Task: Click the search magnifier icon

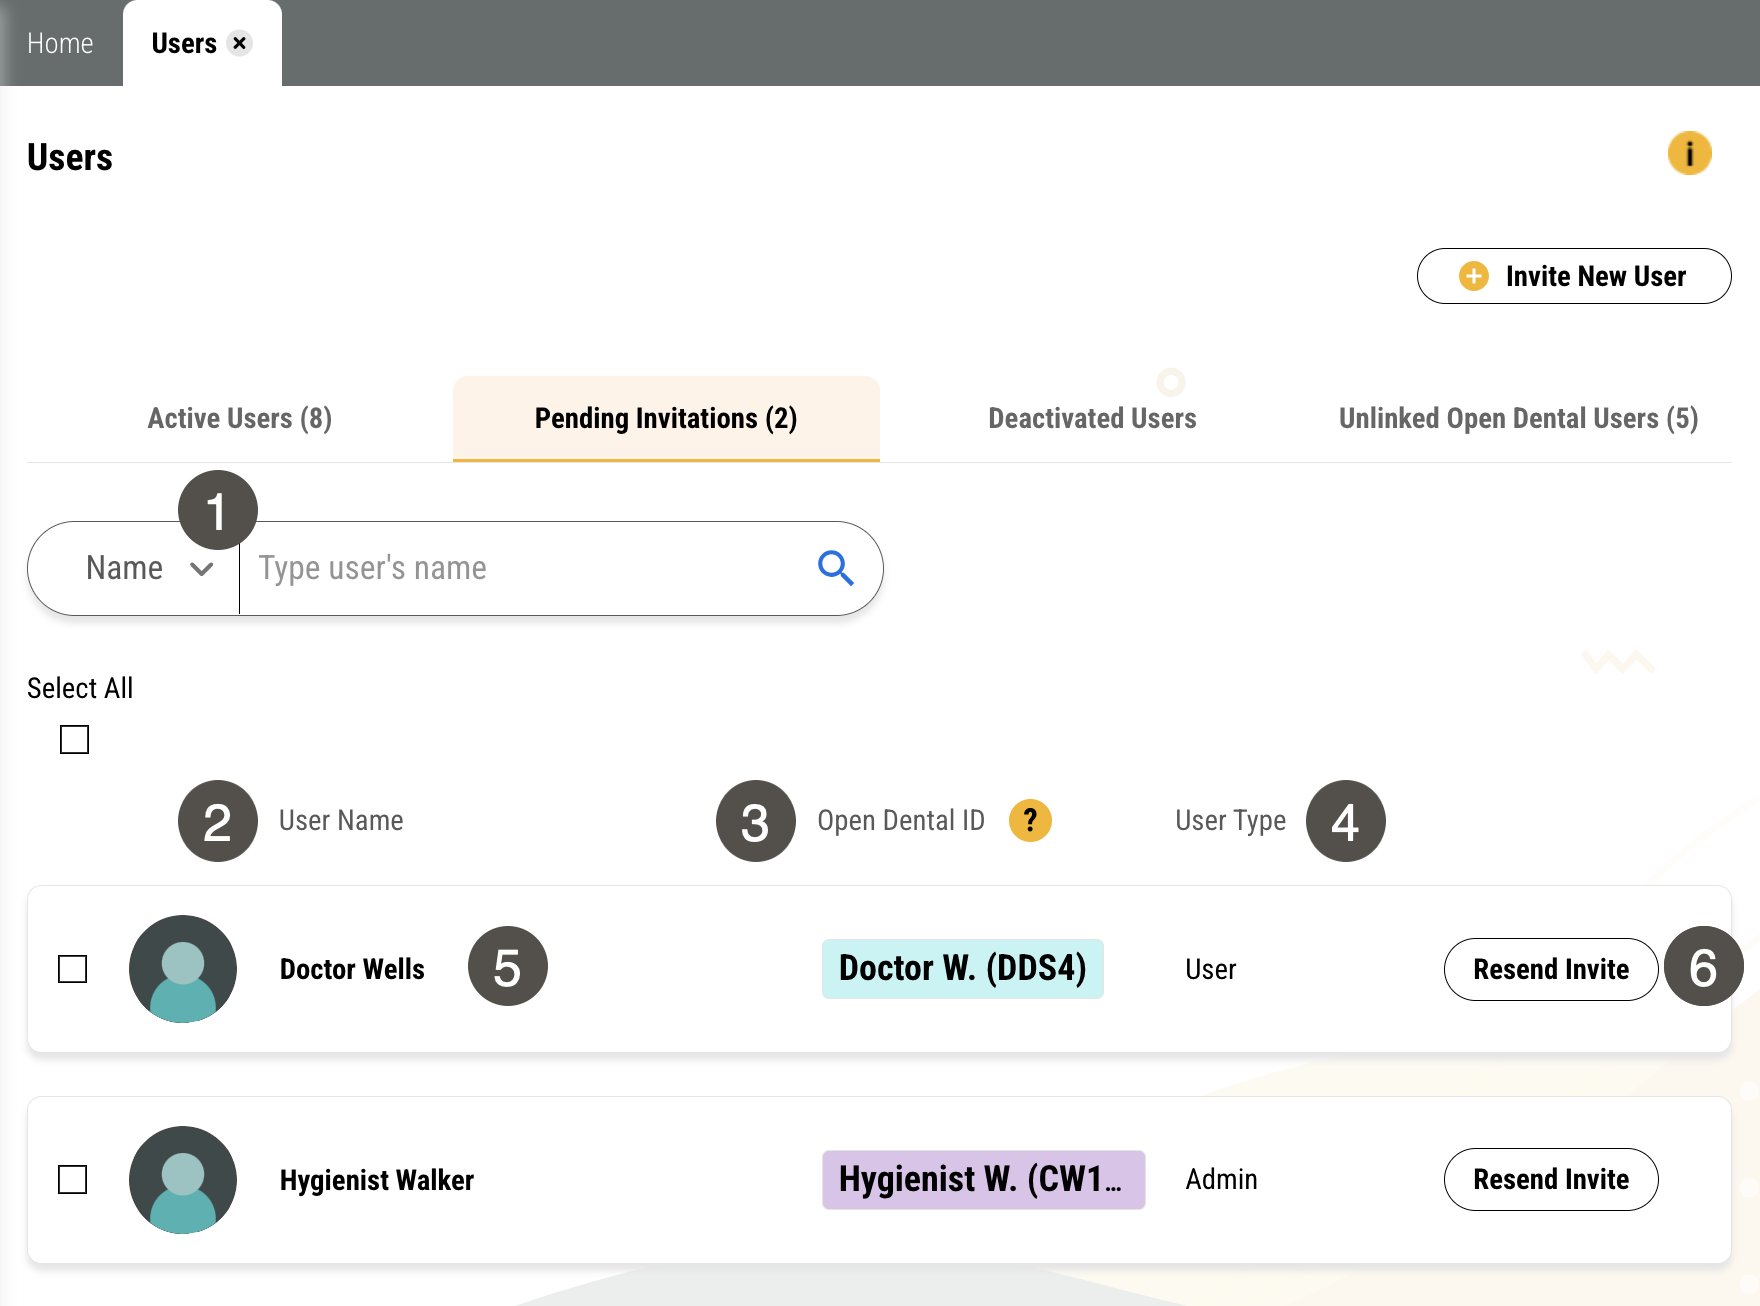Action: pos(835,568)
